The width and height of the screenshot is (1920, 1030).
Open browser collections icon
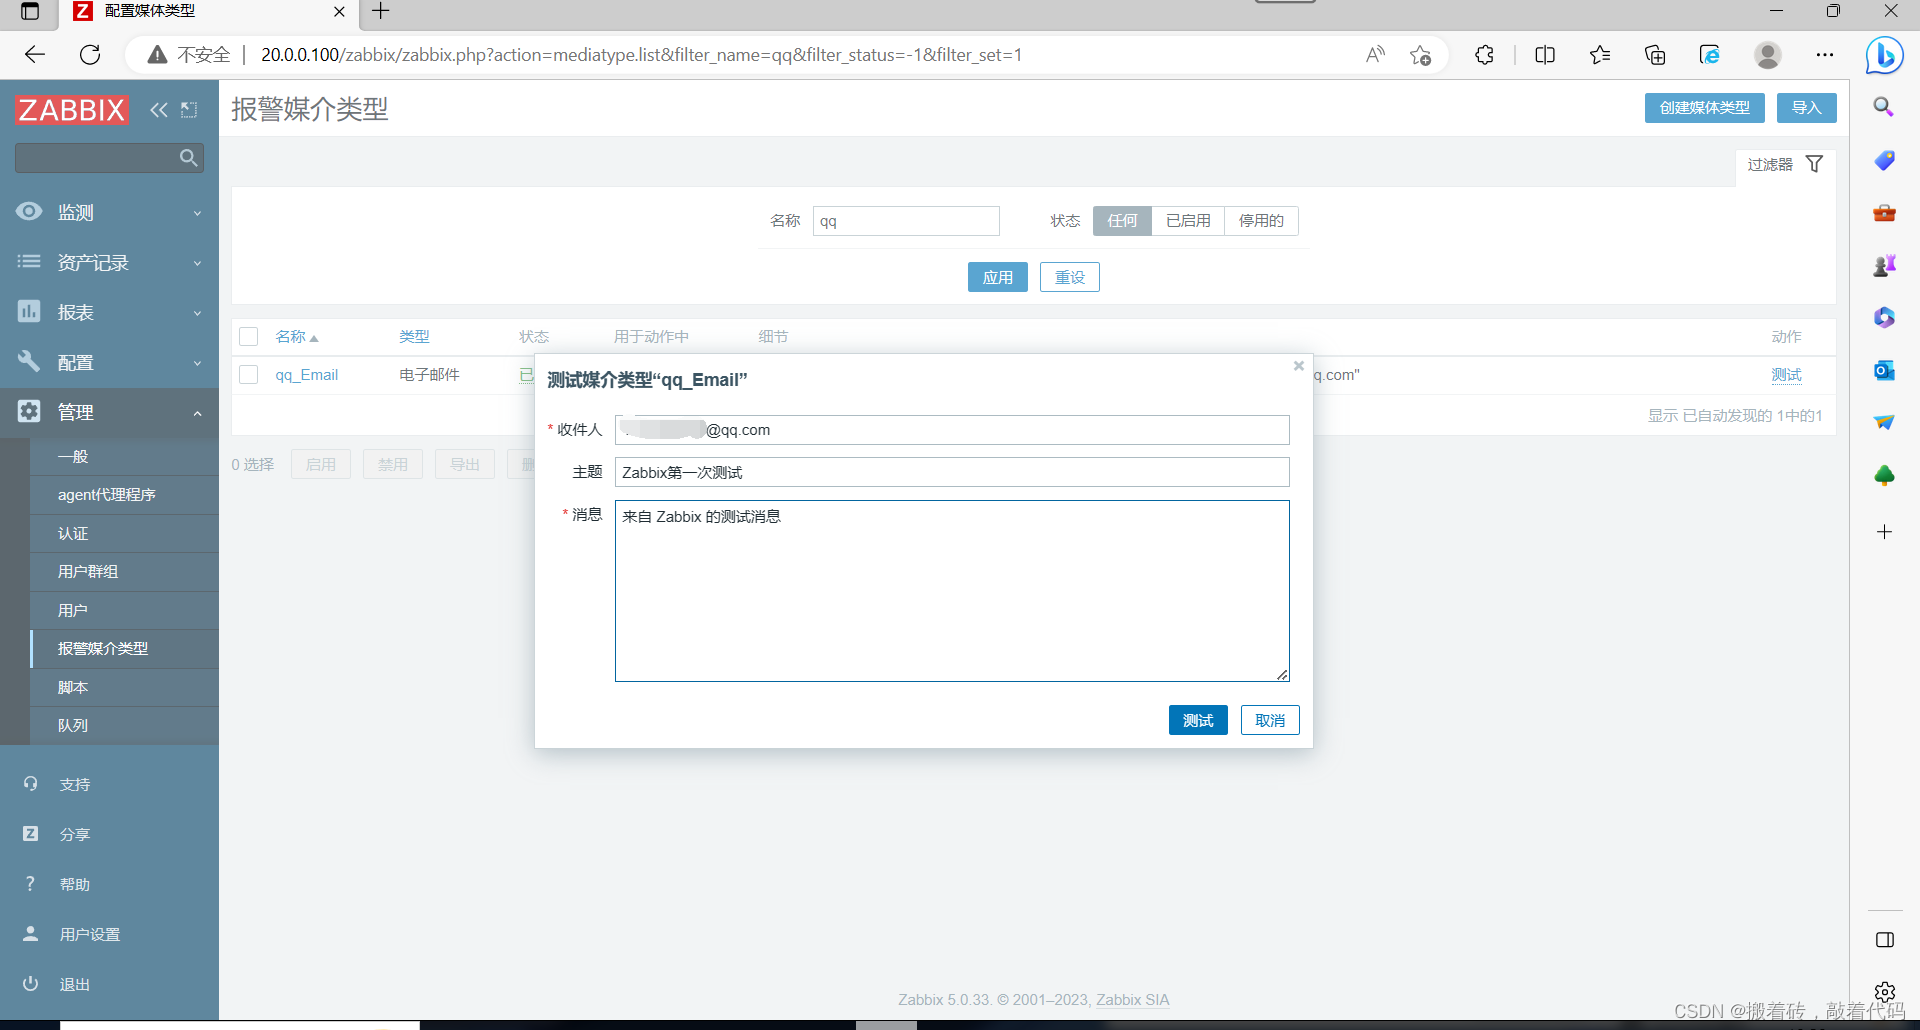1655,55
